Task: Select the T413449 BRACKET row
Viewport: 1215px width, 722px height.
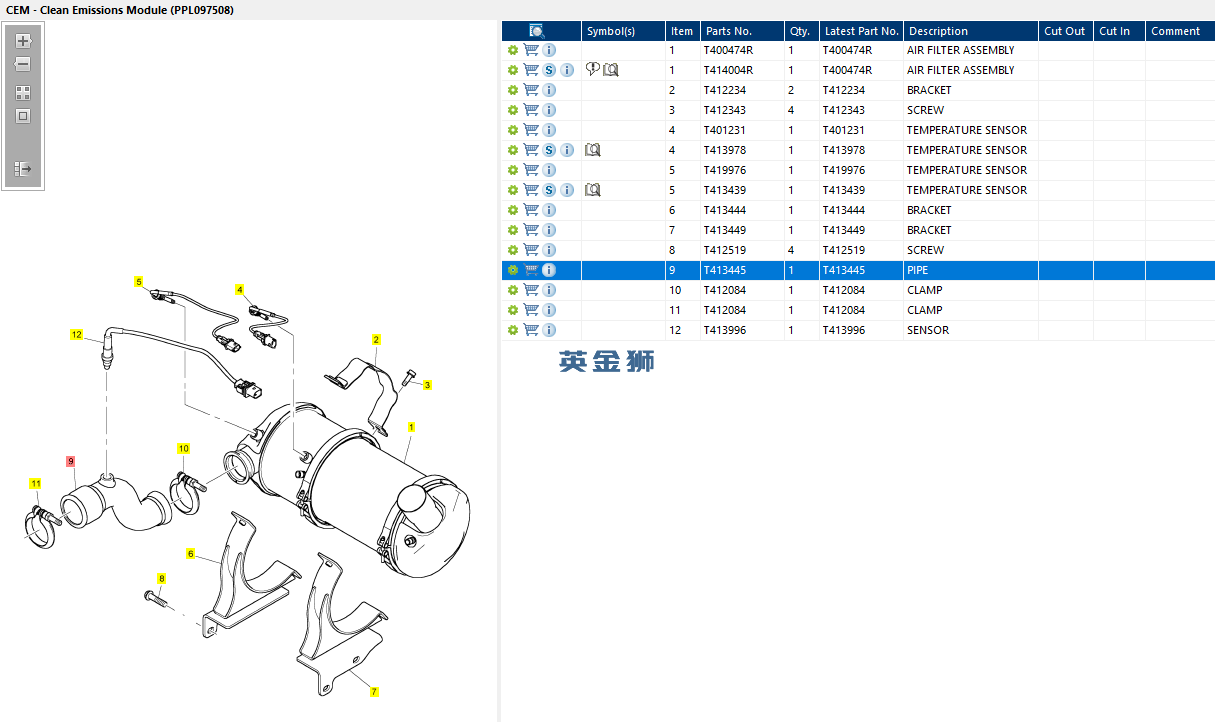Action: 860,230
